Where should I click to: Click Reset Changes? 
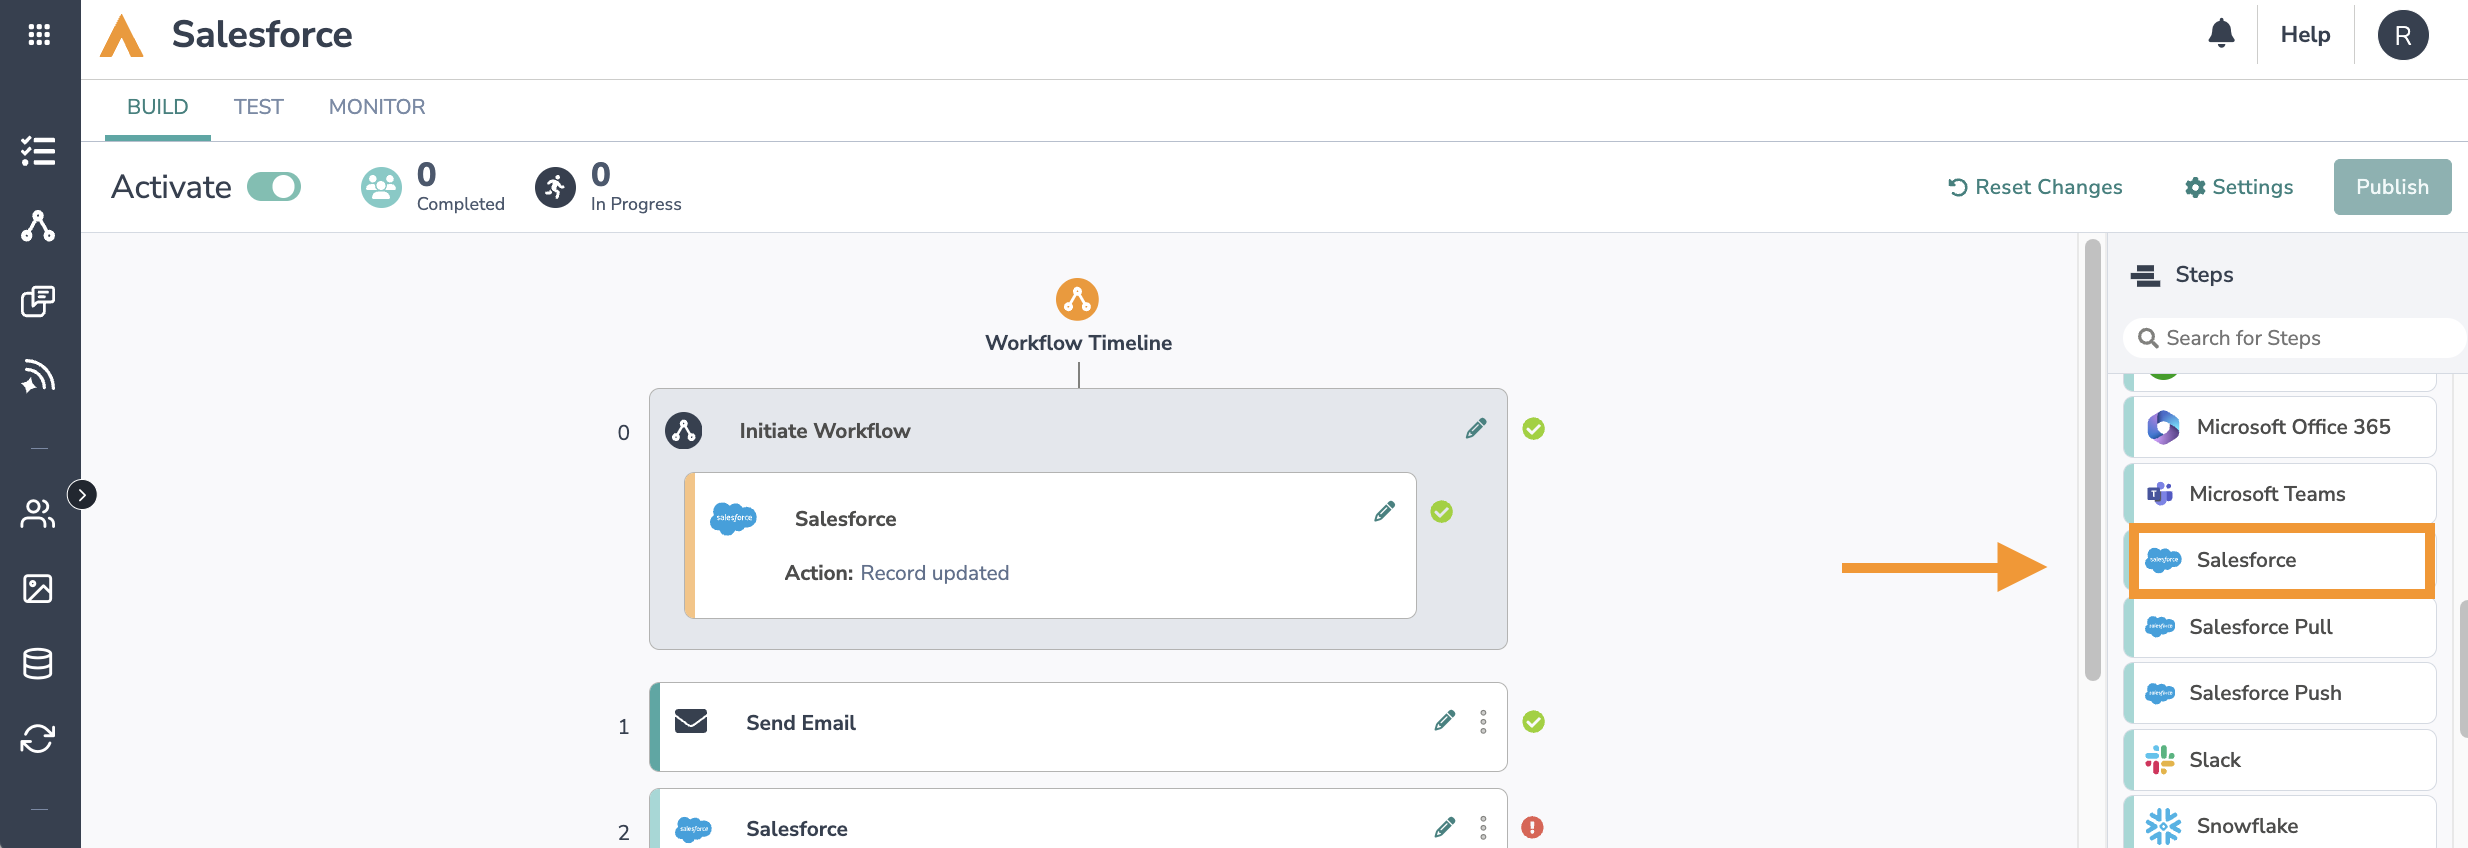pyautogui.click(x=2035, y=187)
